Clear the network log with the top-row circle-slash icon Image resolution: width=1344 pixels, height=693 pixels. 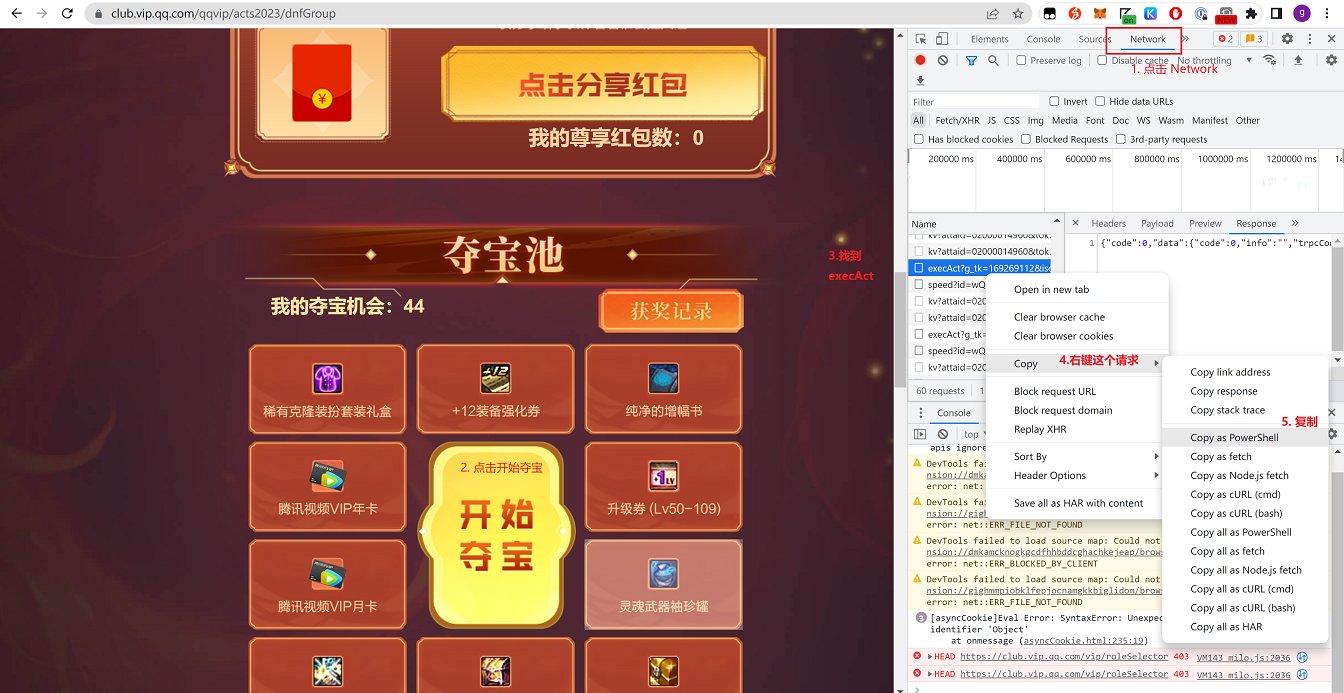(943, 60)
